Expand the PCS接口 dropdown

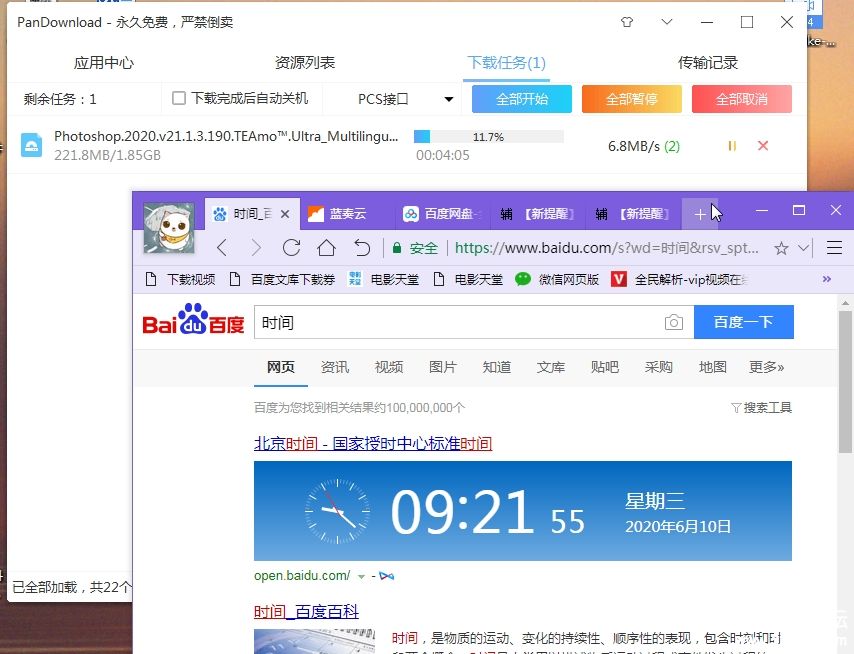[449, 99]
